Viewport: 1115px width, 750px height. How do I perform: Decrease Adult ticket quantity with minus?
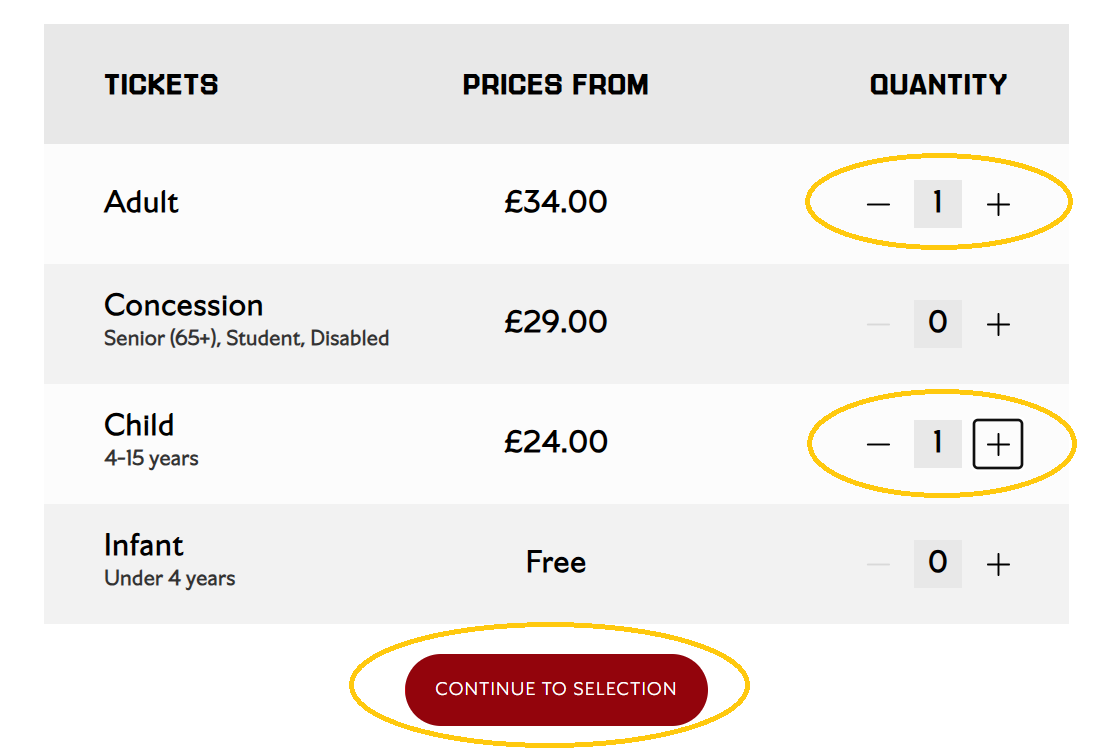pos(878,205)
